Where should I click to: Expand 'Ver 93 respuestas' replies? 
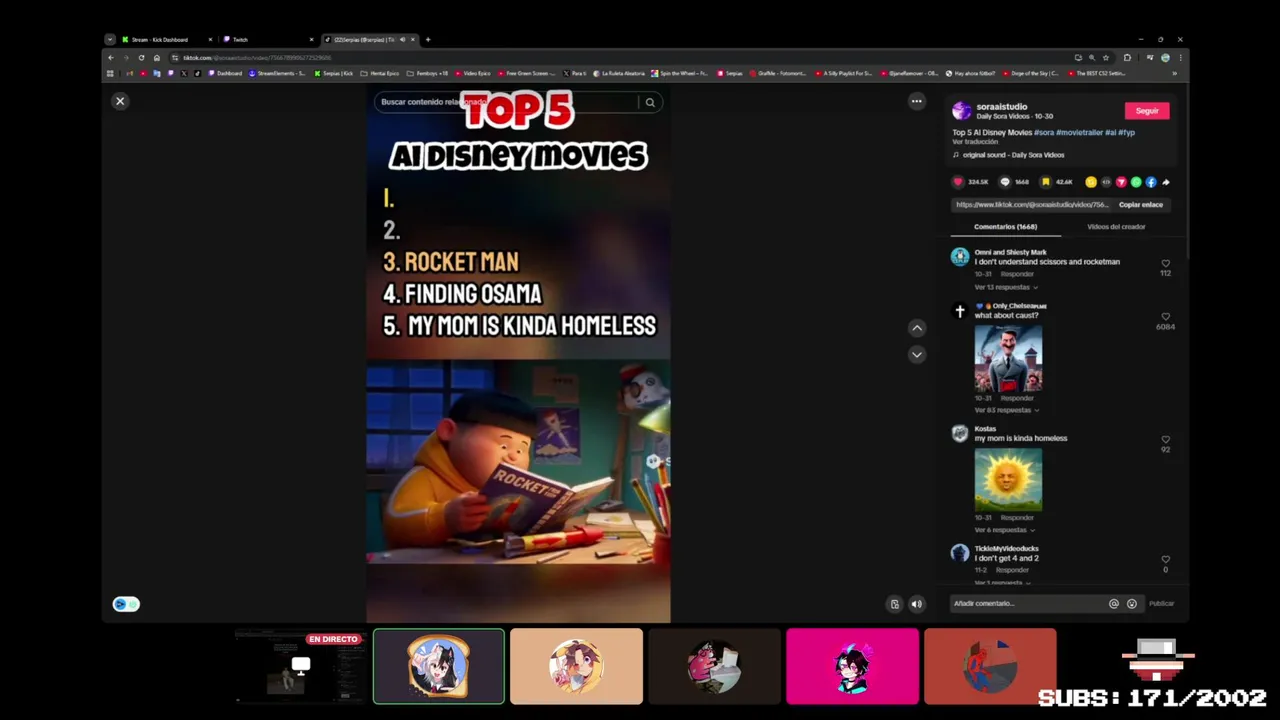coord(1007,410)
